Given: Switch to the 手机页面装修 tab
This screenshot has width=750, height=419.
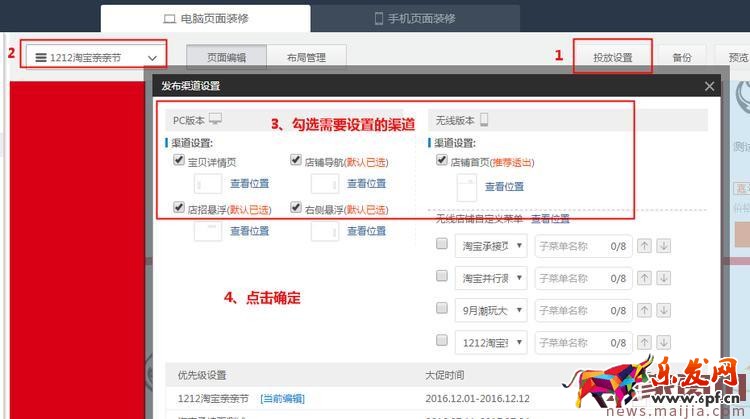Looking at the screenshot, I should coord(415,18).
